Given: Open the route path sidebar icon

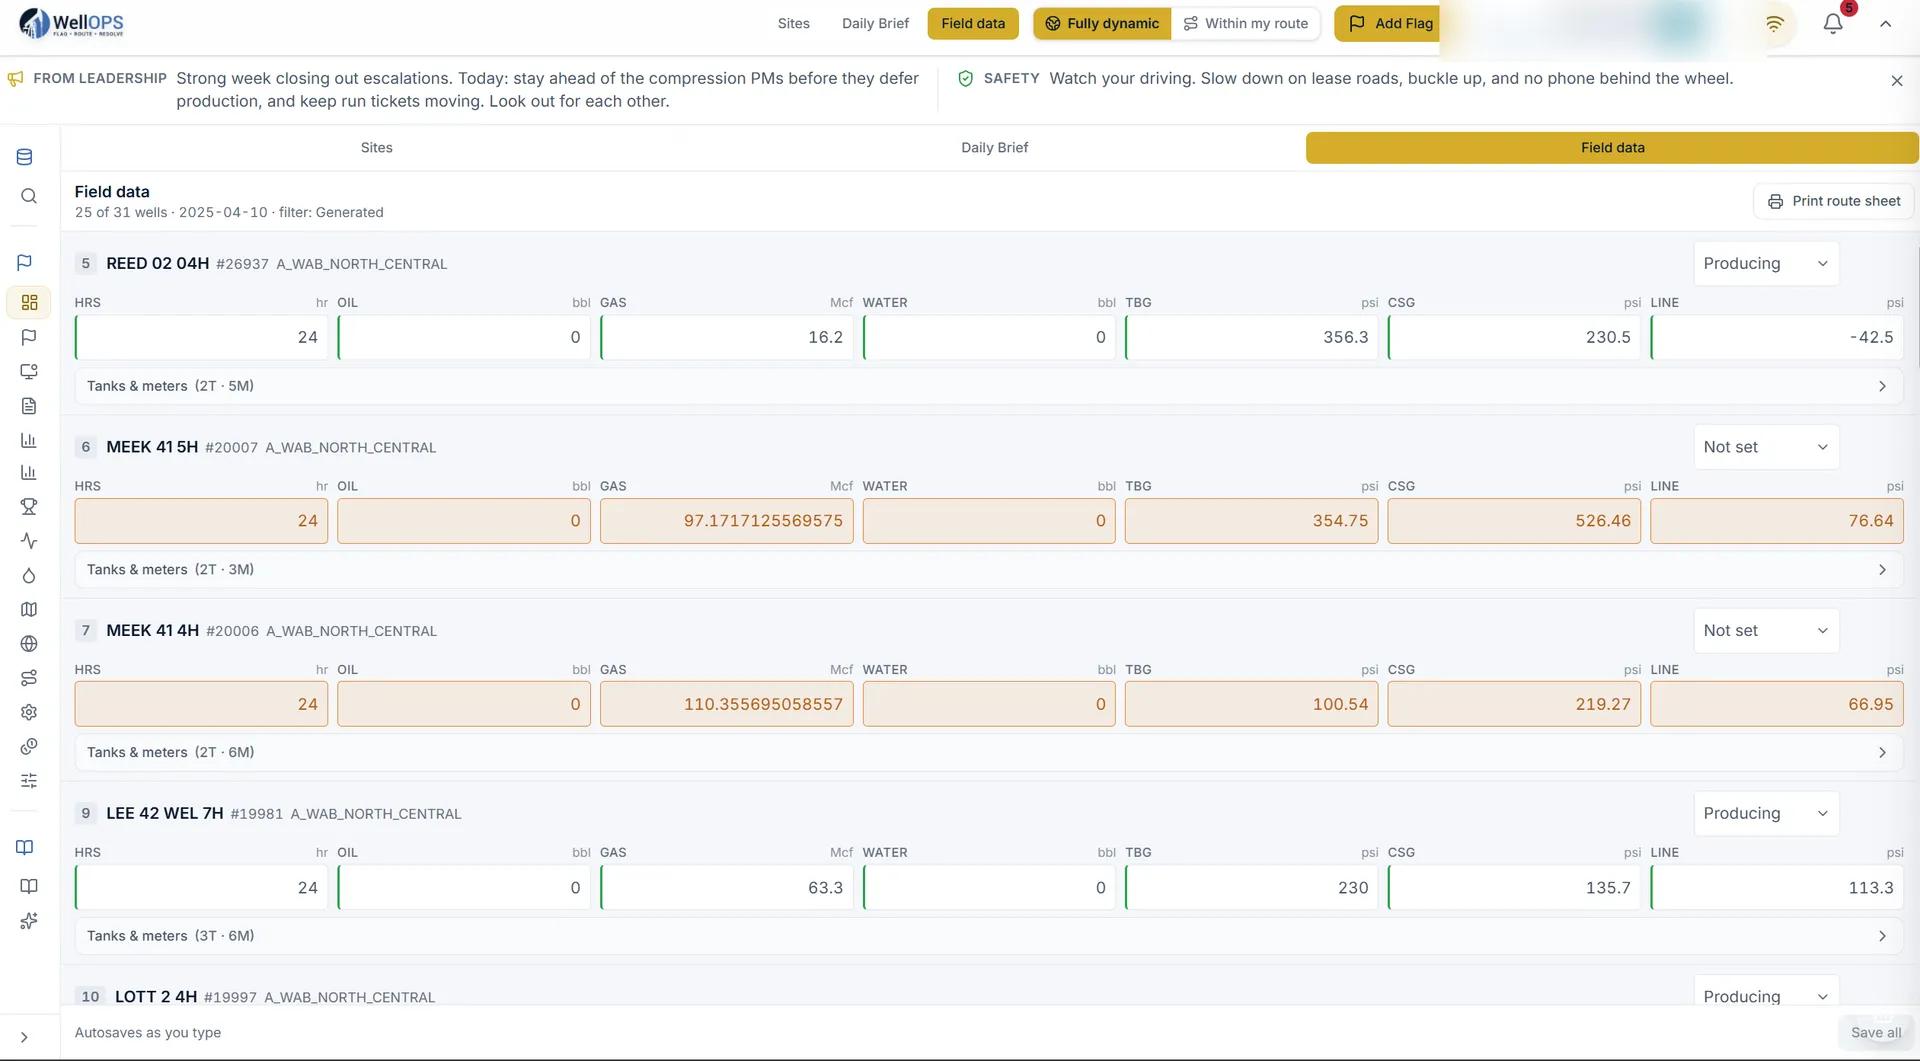Looking at the screenshot, I should (x=29, y=678).
